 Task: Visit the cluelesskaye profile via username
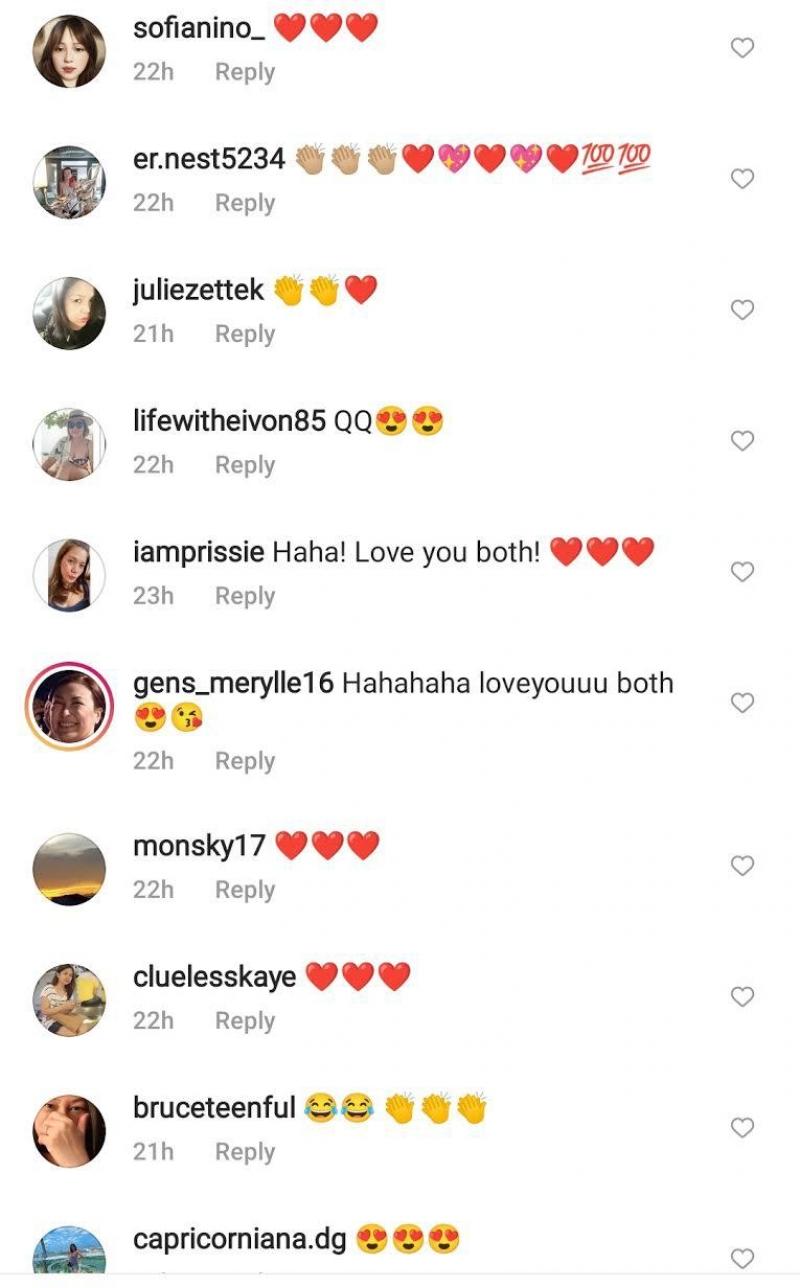[214, 977]
